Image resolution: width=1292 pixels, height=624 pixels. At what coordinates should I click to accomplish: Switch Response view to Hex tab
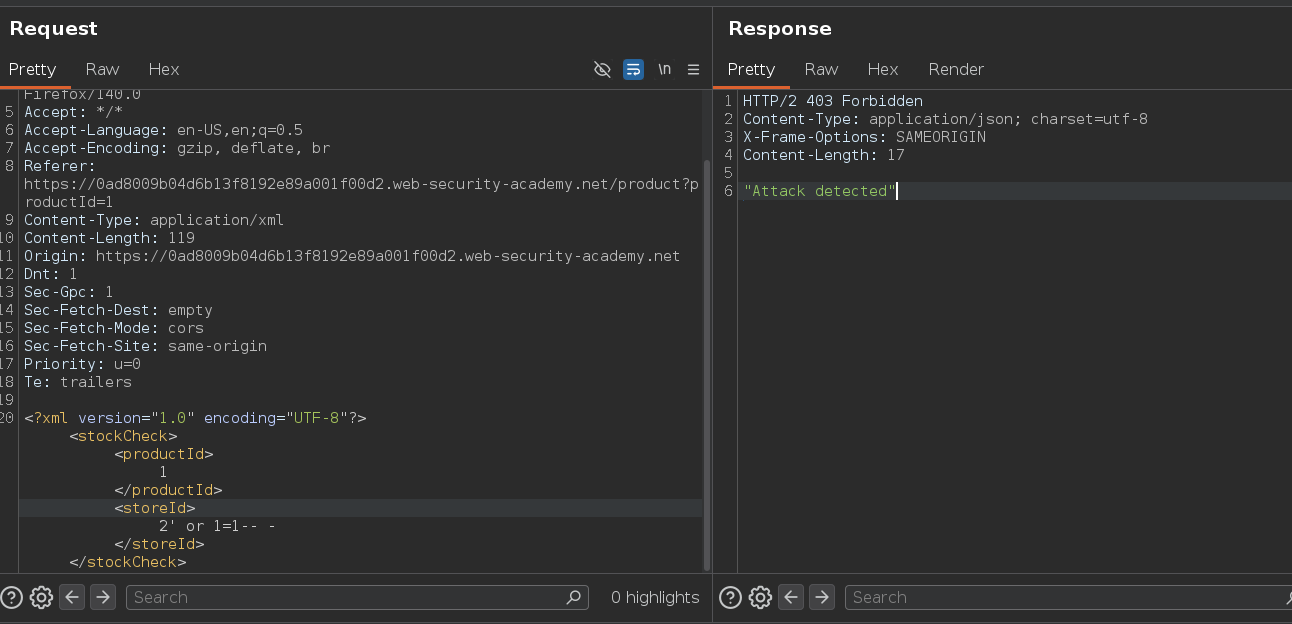pos(883,69)
